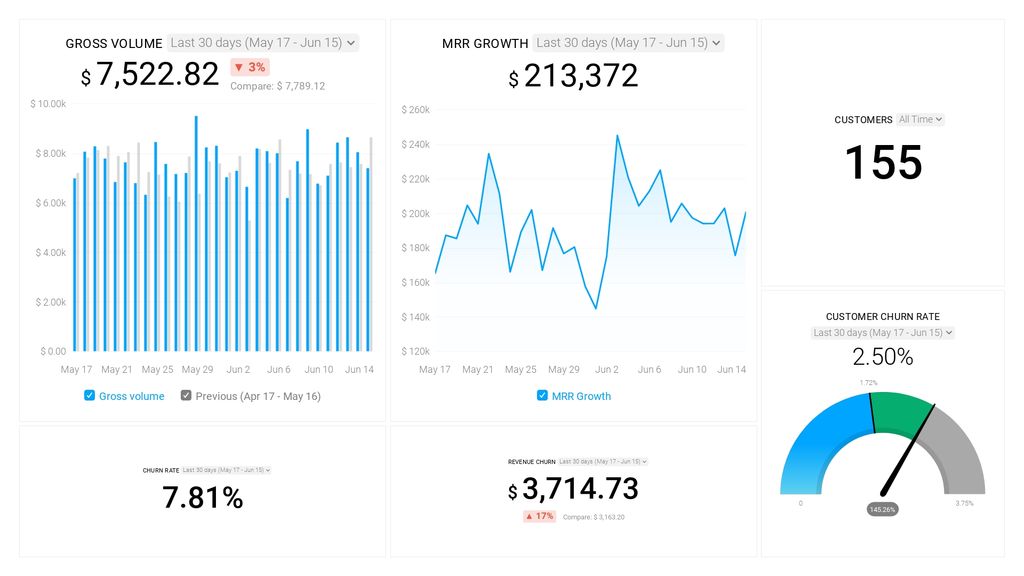Change Customers period using the All Time dropdown
Viewport: 1024px width, 576px height.
pyautogui.click(x=917, y=119)
